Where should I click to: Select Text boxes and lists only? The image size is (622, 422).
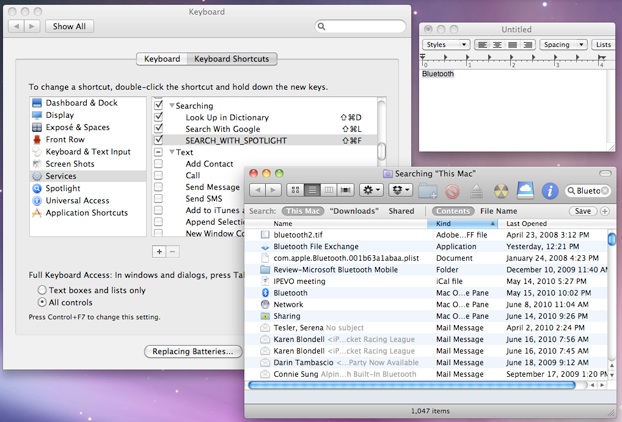click(42, 290)
